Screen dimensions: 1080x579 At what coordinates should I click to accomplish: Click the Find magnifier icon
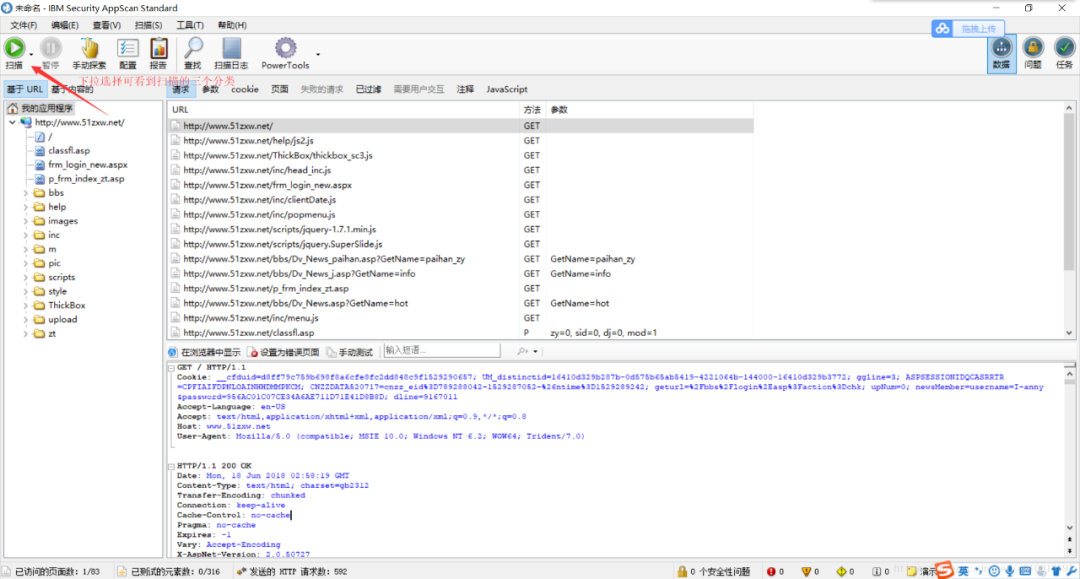coord(193,48)
